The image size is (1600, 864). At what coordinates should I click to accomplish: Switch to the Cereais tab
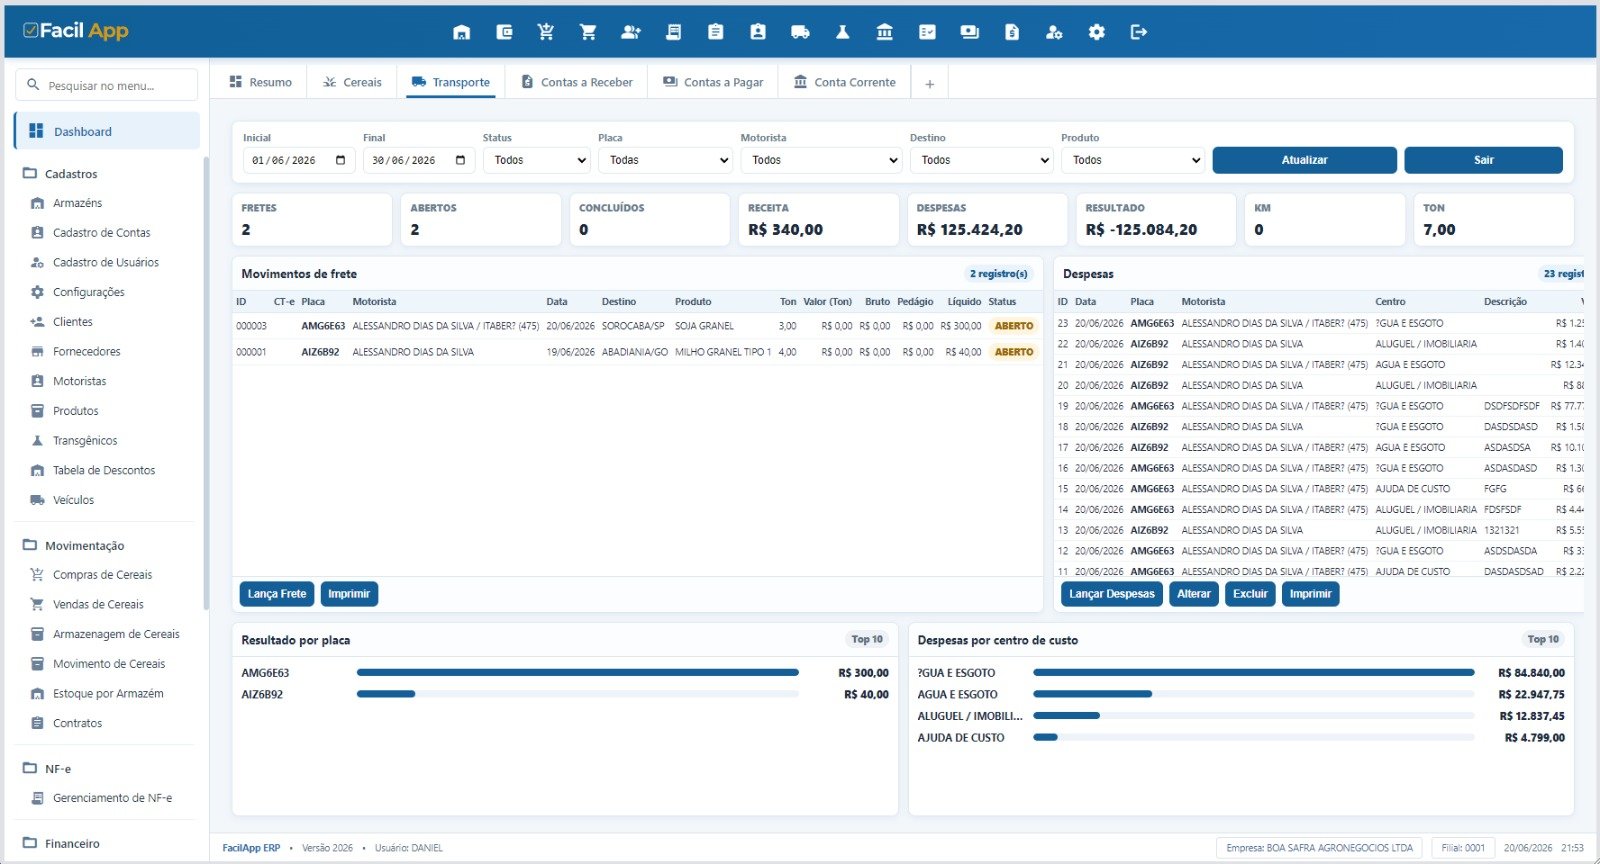[x=352, y=82]
